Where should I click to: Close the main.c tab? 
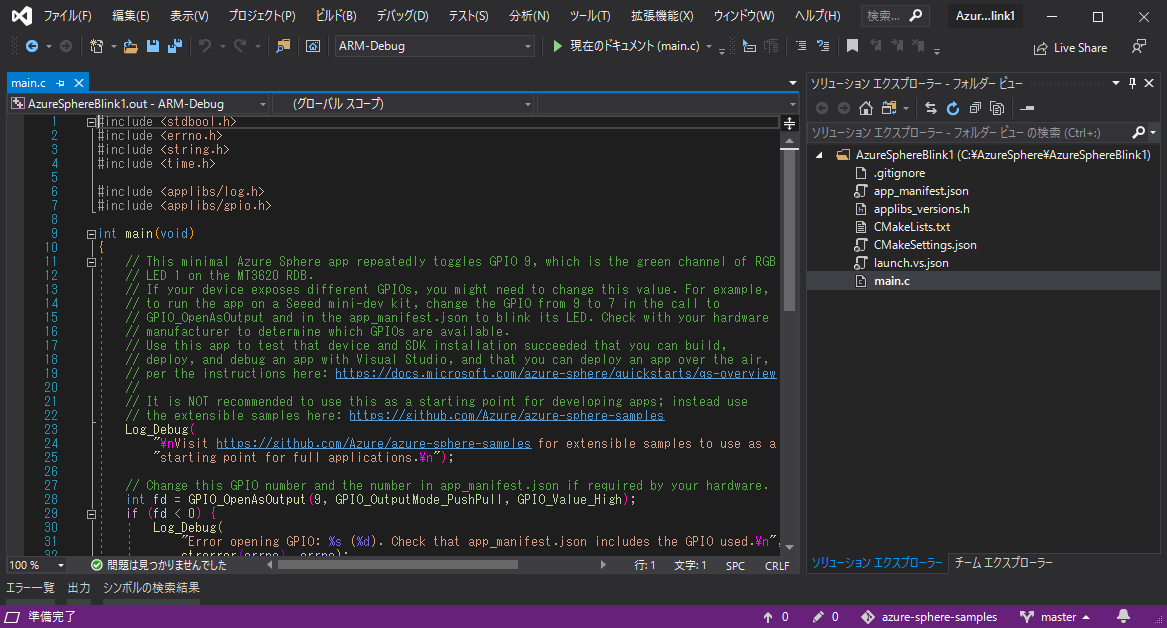79,83
